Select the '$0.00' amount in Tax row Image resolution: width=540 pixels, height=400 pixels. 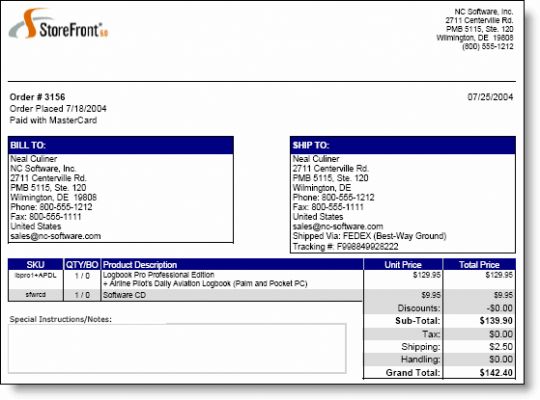501,334
